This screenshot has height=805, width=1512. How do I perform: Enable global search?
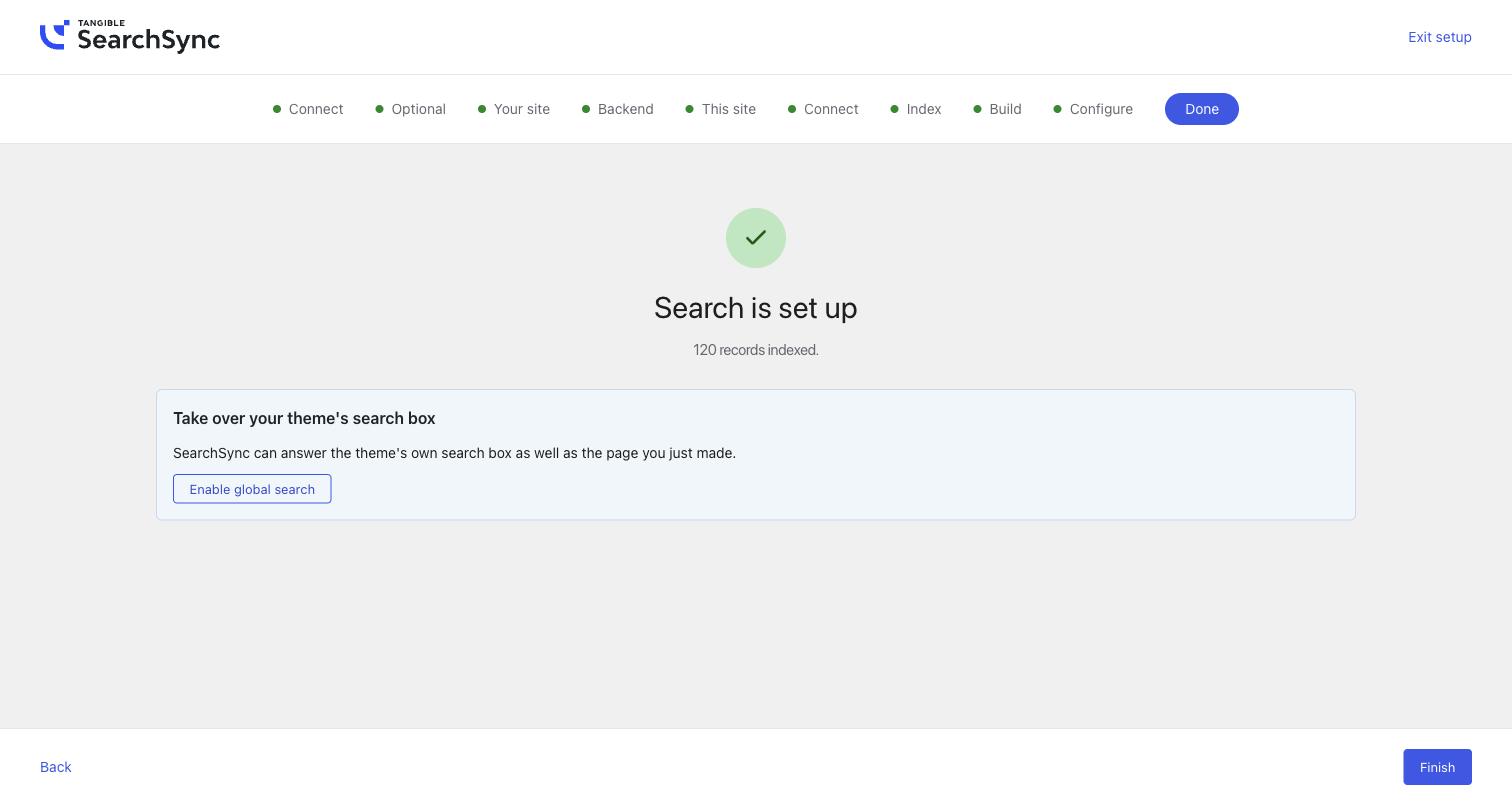coord(252,489)
